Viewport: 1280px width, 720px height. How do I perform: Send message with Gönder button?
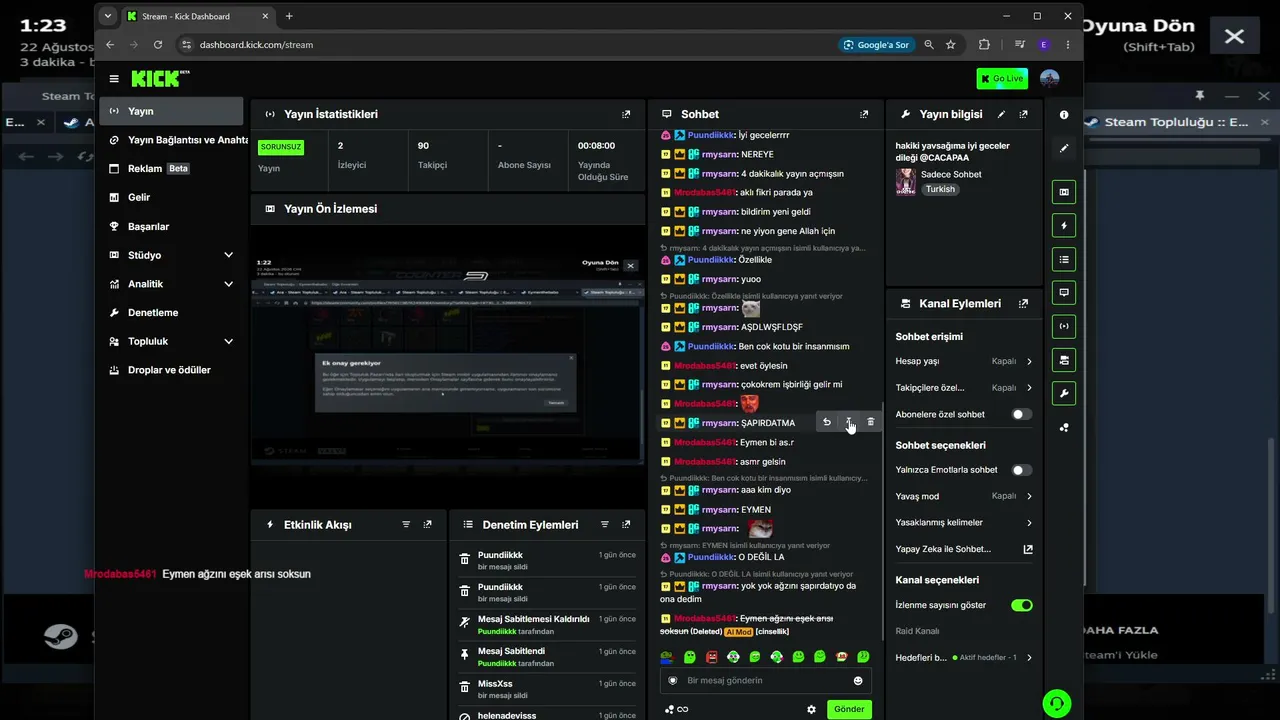(x=849, y=710)
